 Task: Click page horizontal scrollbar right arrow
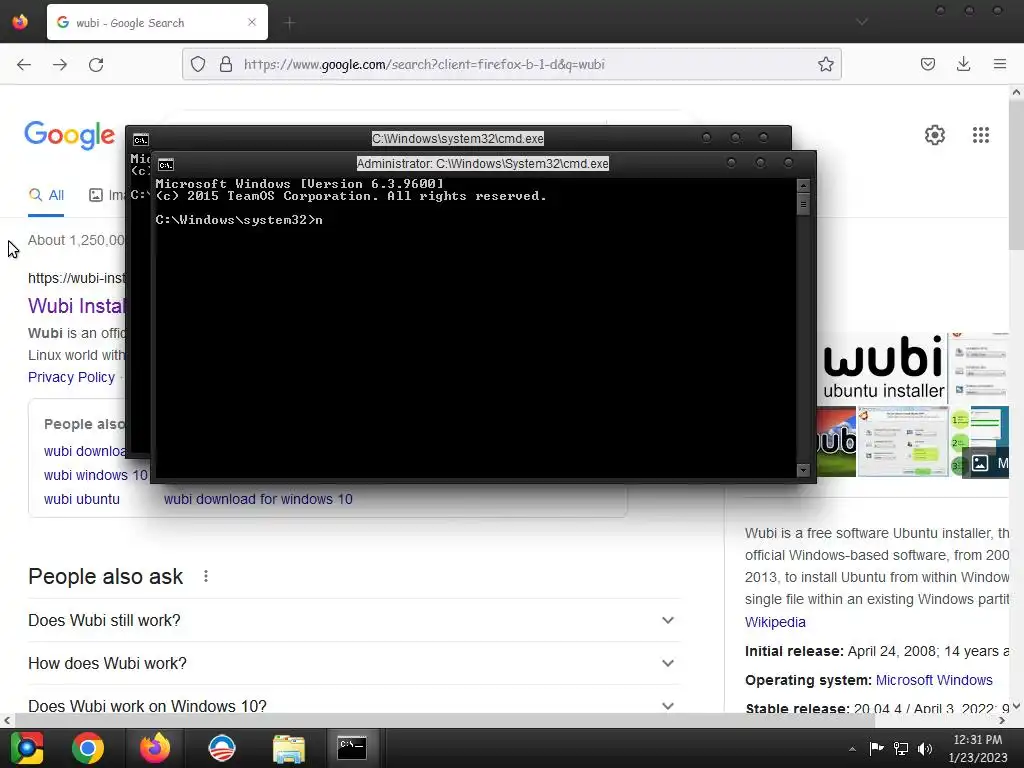tap(1002, 720)
